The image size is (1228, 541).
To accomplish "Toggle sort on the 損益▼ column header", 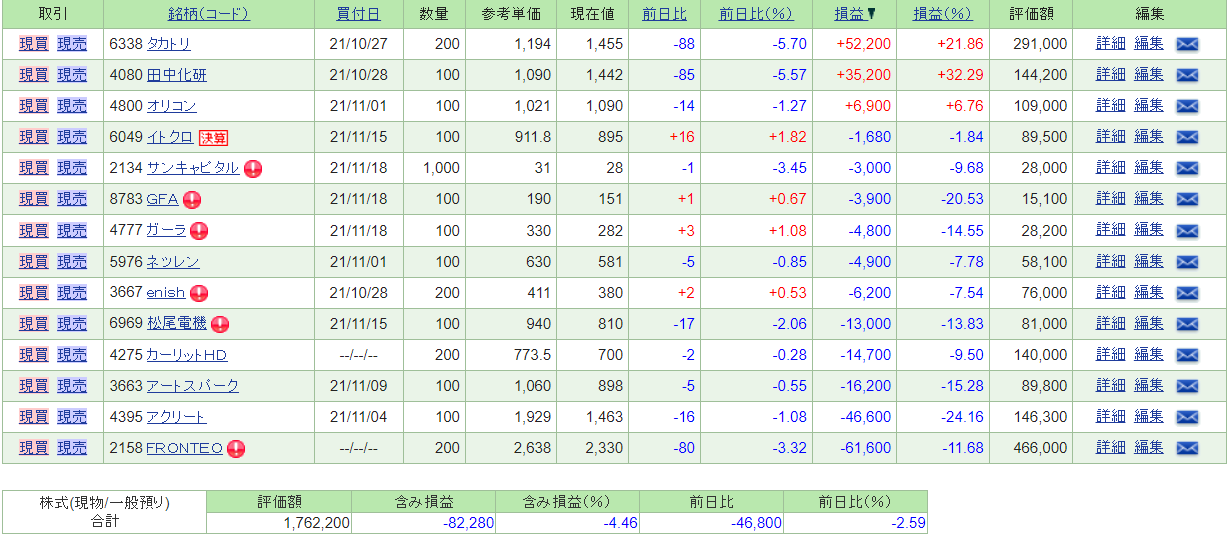I will (855, 14).
